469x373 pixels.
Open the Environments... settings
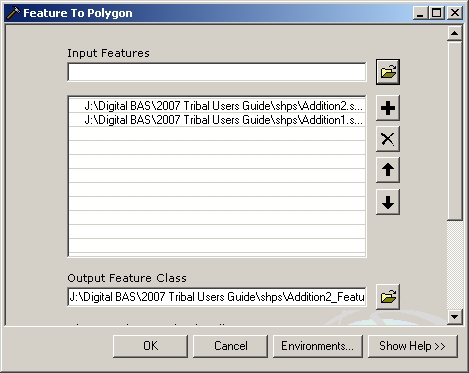(x=318, y=346)
